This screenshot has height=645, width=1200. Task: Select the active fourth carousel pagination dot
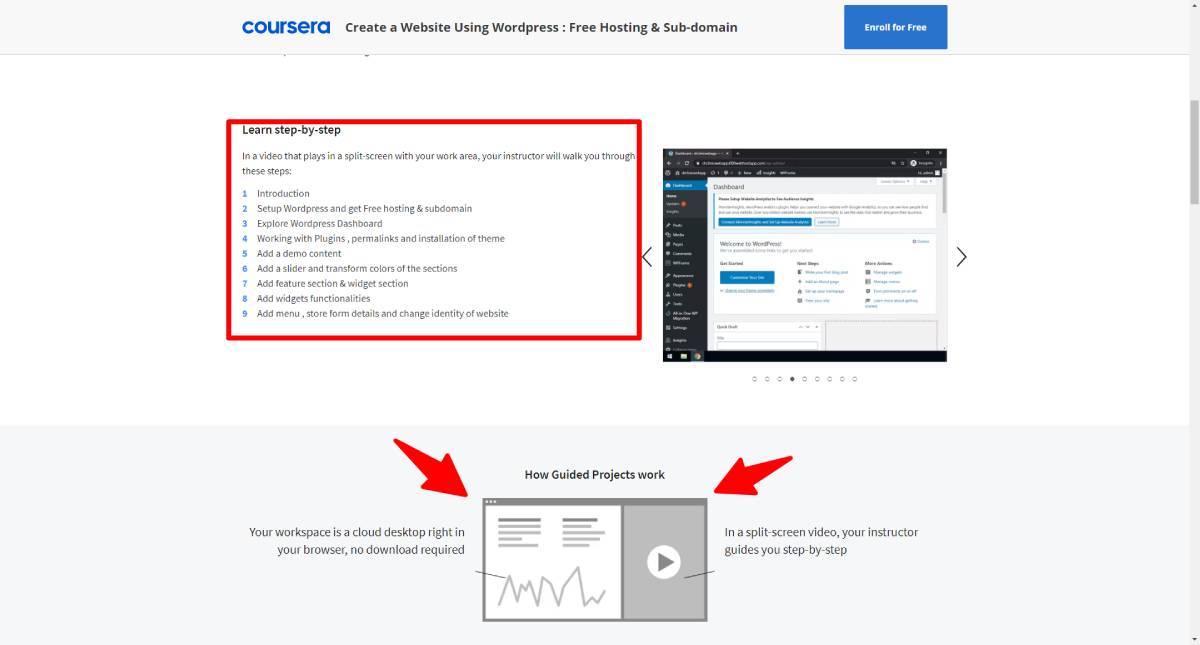coord(792,379)
